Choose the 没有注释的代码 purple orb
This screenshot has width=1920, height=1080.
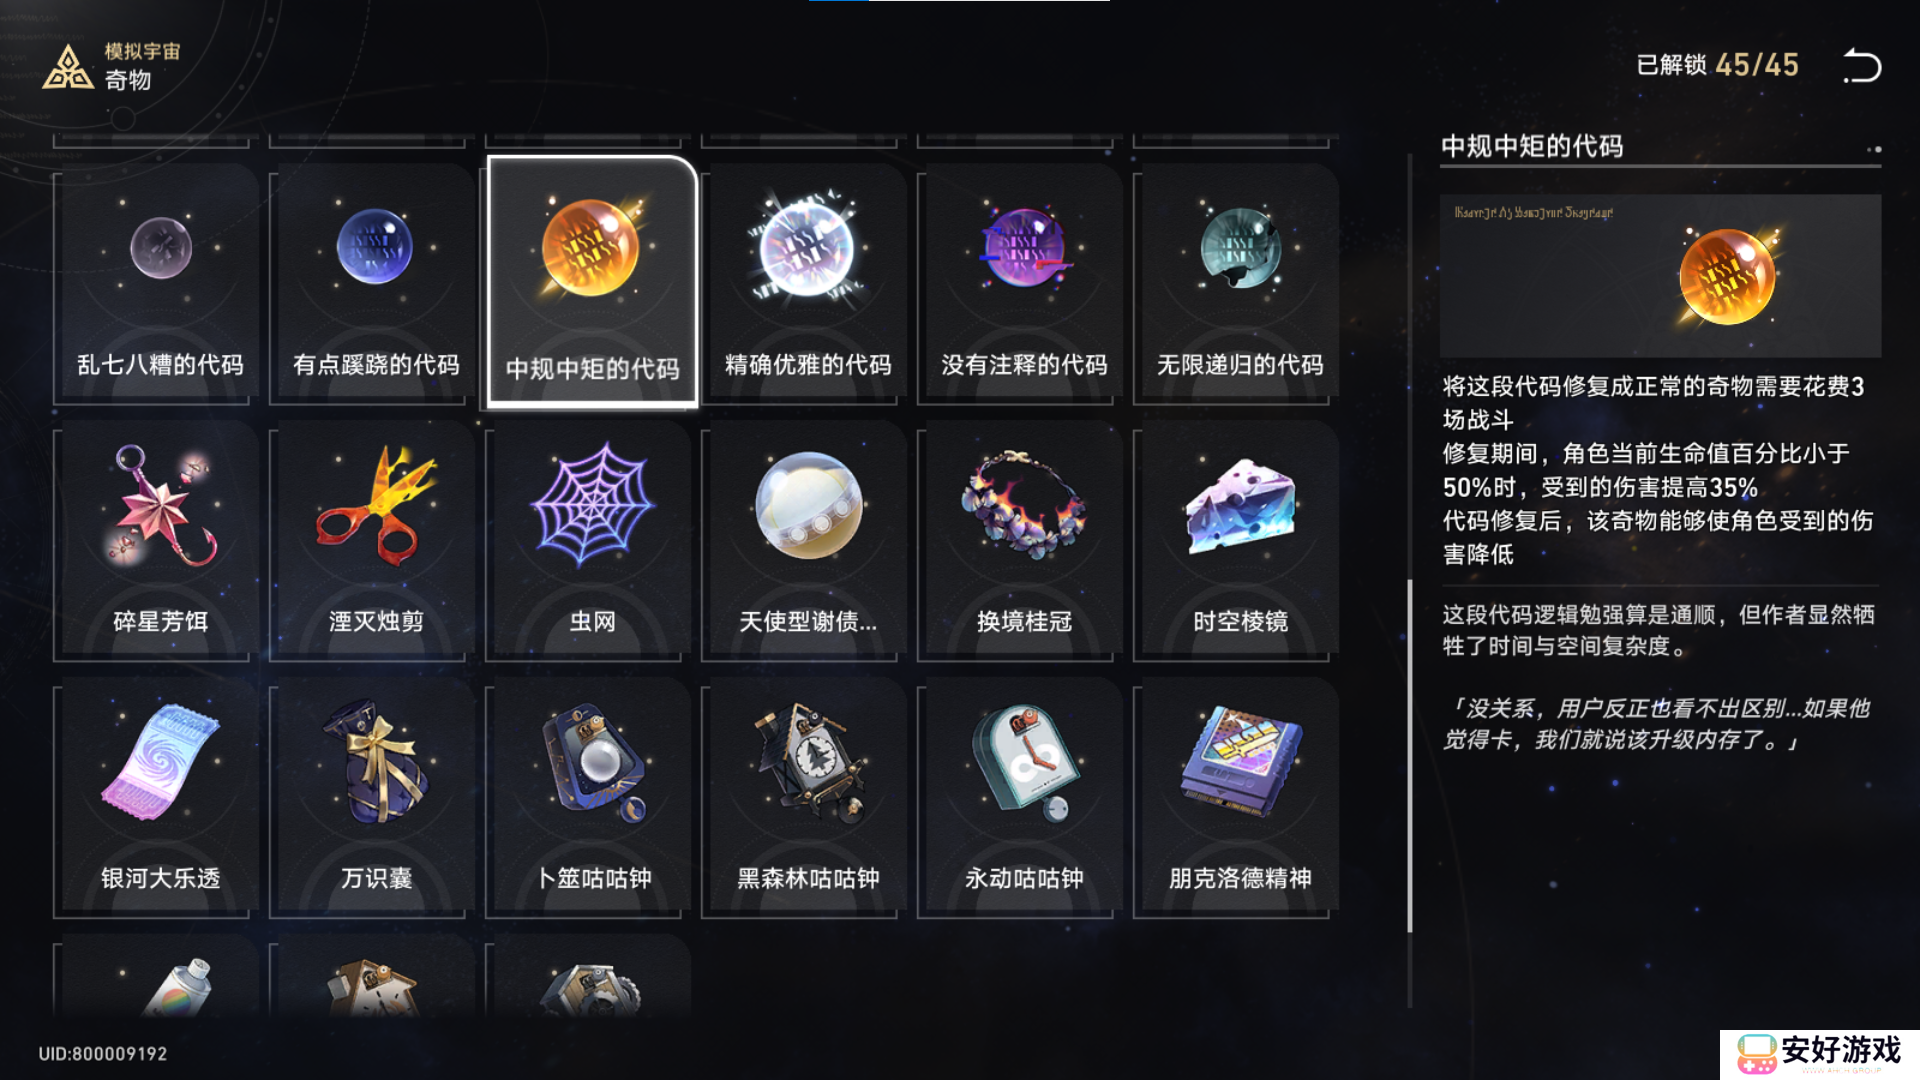click(1024, 284)
